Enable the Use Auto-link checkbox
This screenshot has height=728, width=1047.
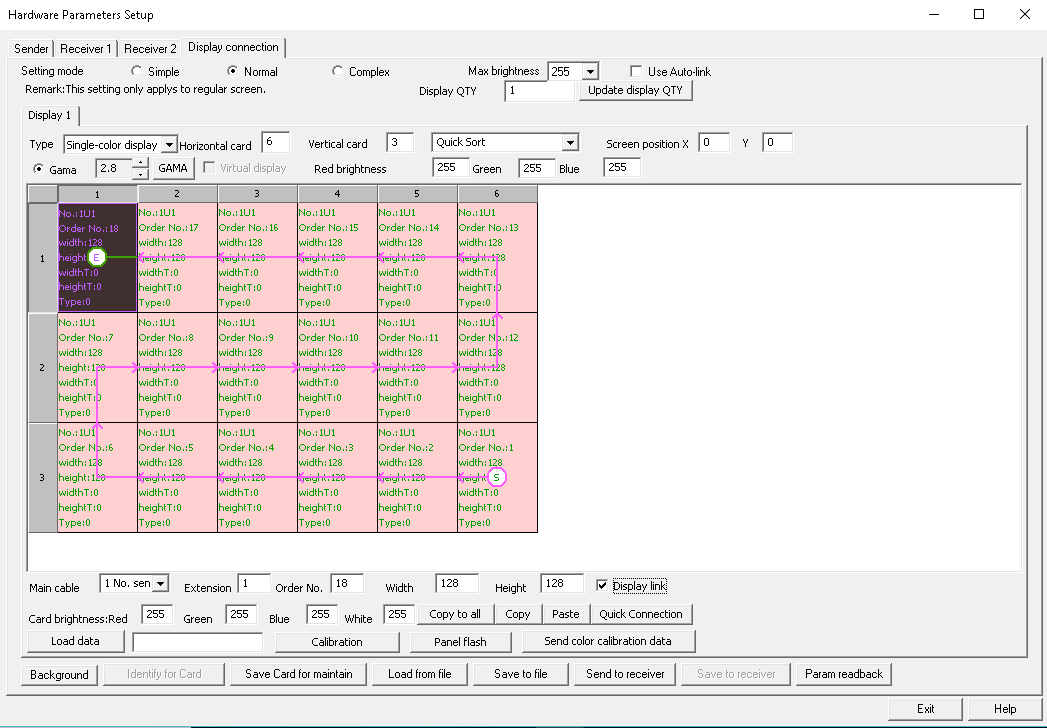point(636,72)
